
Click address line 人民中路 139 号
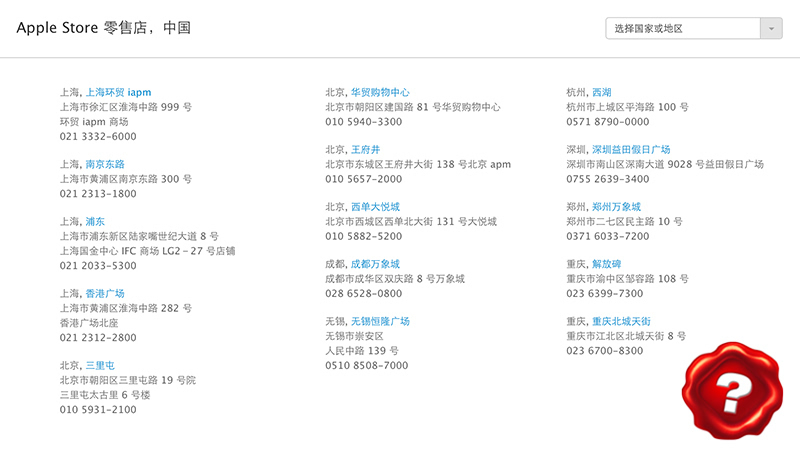(362, 350)
